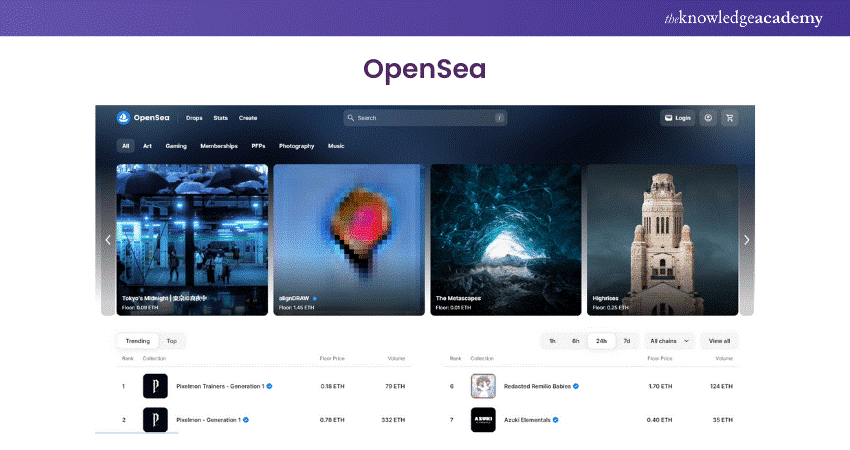Select the 7d time range
Image resolution: width=850 pixels, height=450 pixels.
point(627,341)
